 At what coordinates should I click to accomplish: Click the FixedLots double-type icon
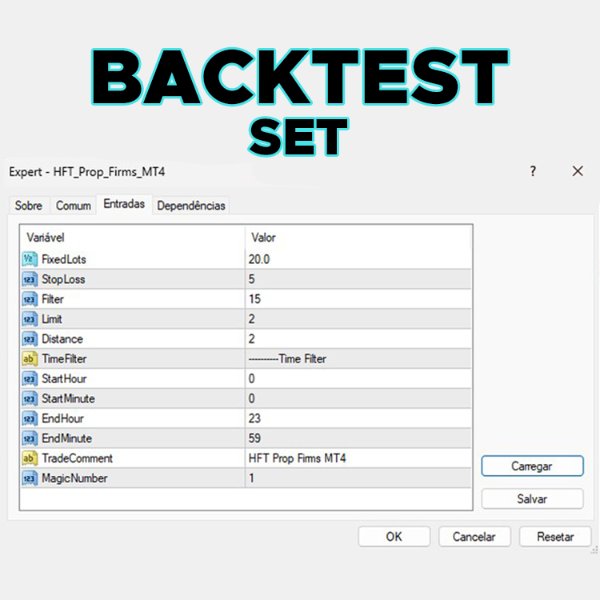coord(30,259)
